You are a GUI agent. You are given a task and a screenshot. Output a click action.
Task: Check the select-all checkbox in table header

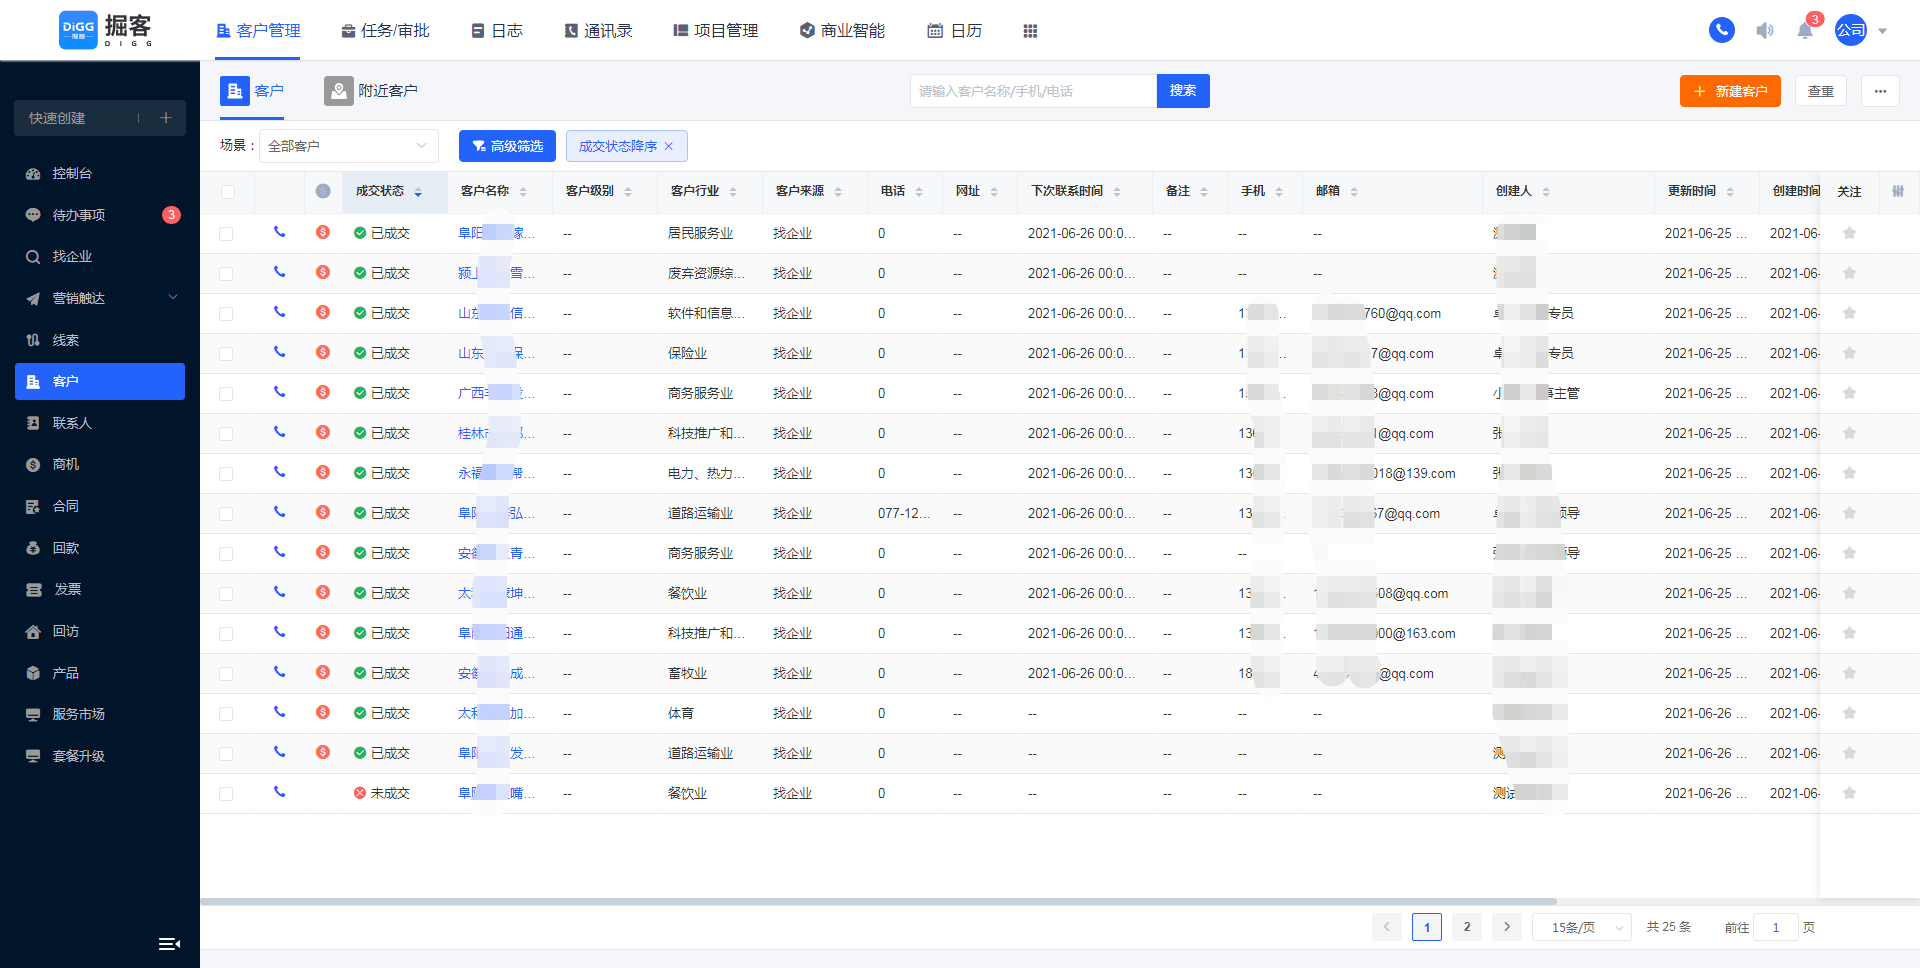(x=226, y=191)
